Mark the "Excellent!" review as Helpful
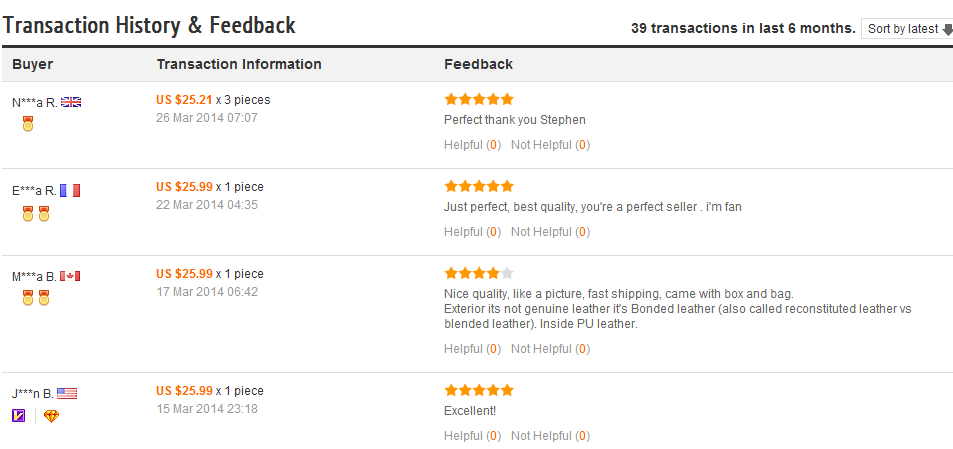953x449 pixels. pos(472,436)
